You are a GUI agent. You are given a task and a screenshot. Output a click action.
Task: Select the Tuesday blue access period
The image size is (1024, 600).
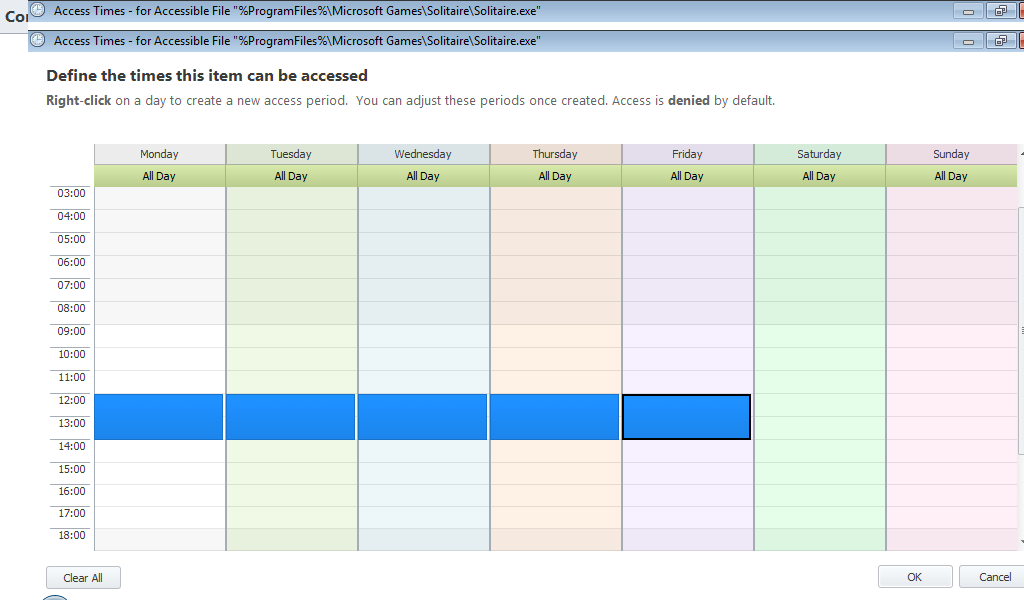pyautogui.click(x=290, y=417)
